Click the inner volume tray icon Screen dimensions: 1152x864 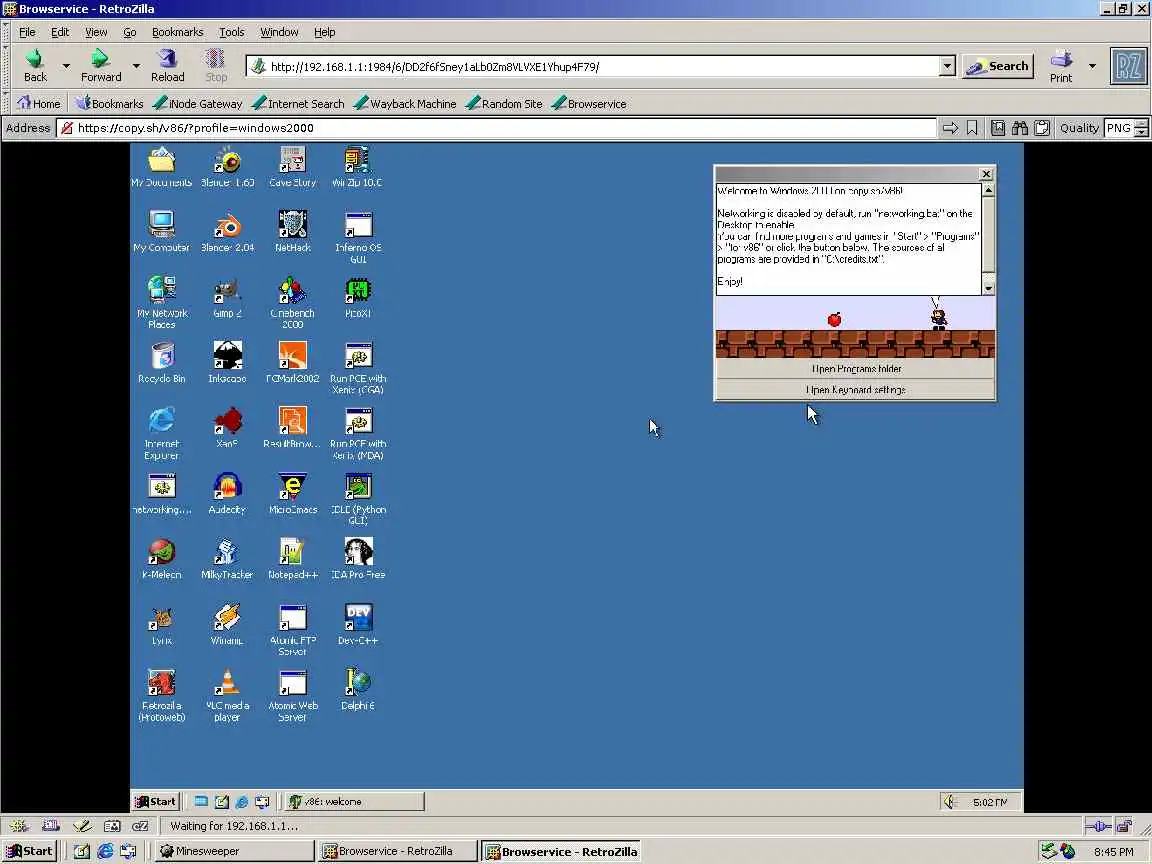pyautogui.click(x=950, y=802)
